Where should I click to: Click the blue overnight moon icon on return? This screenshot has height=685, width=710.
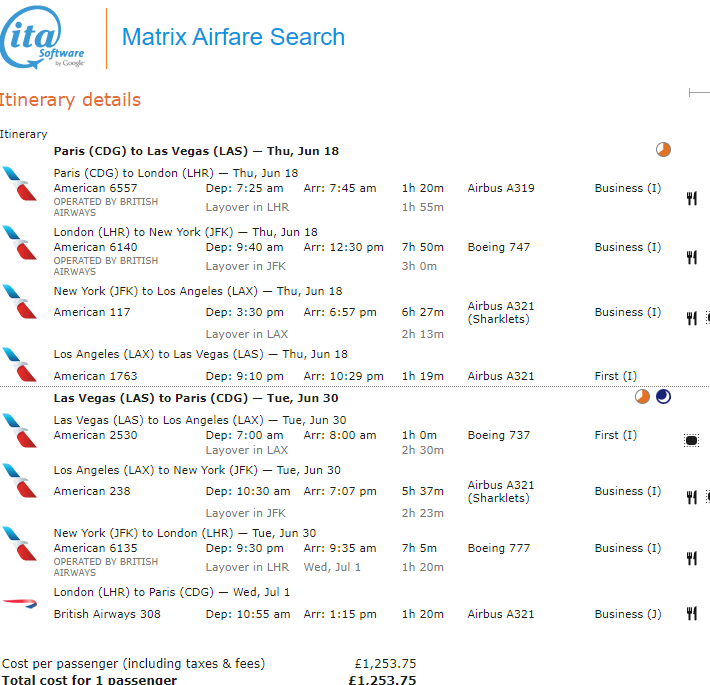click(x=663, y=397)
